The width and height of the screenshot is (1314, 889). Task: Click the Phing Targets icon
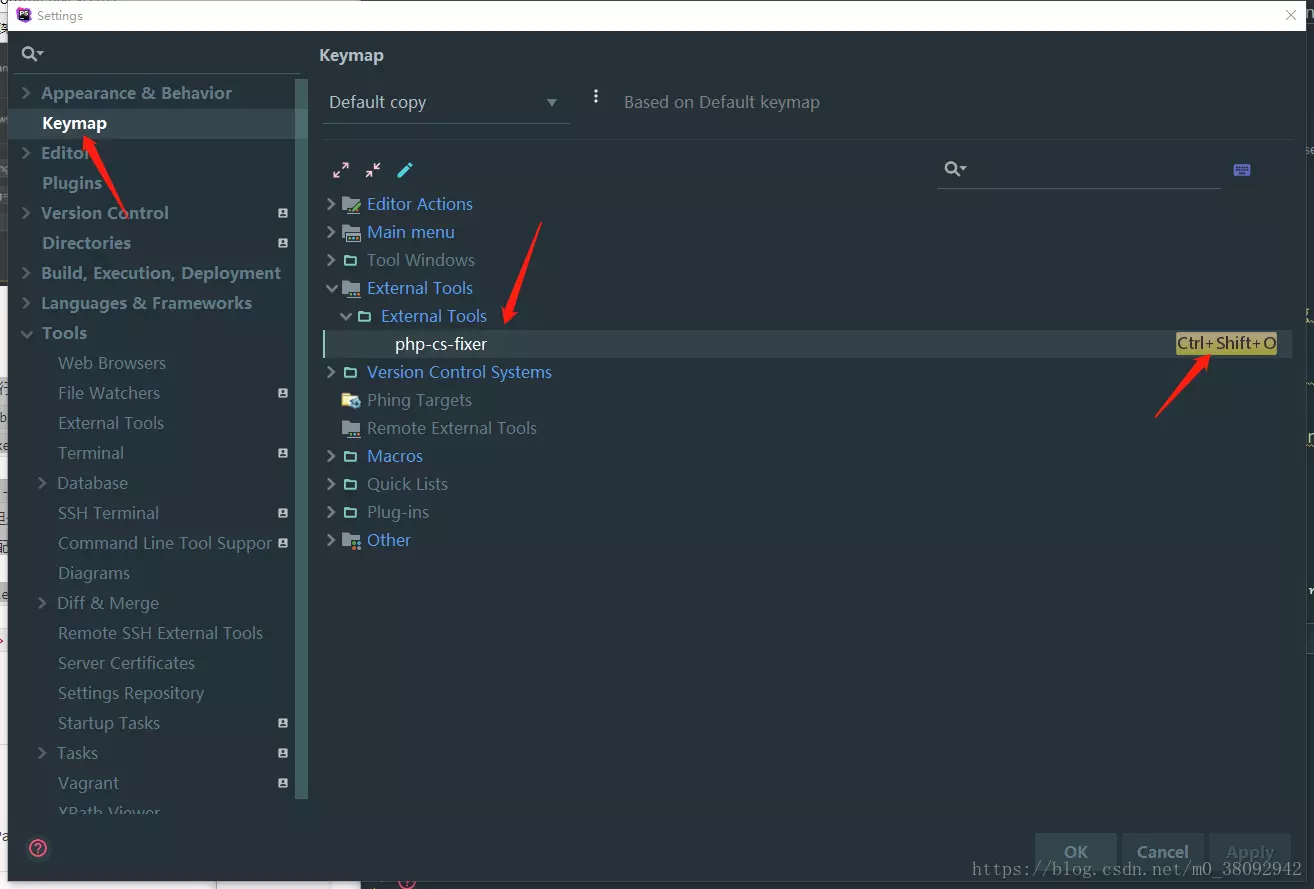click(351, 400)
